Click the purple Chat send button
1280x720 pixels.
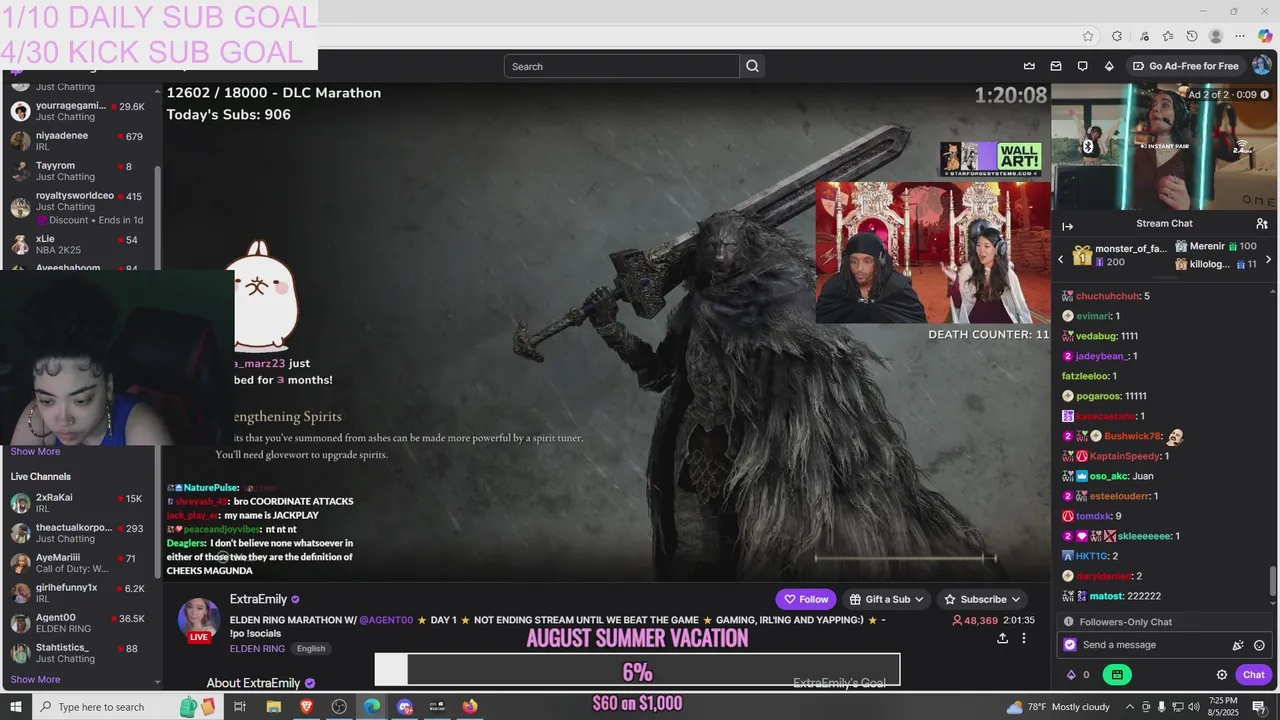pos(1253,675)
